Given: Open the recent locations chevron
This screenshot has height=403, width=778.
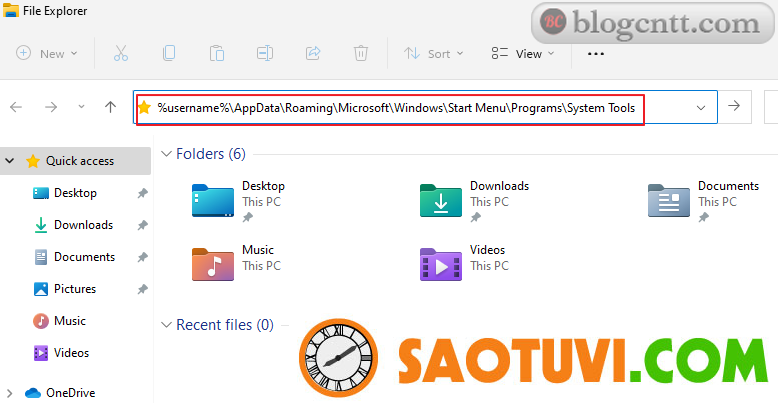Looking at the screenshot, I should (x=81, y=107).
